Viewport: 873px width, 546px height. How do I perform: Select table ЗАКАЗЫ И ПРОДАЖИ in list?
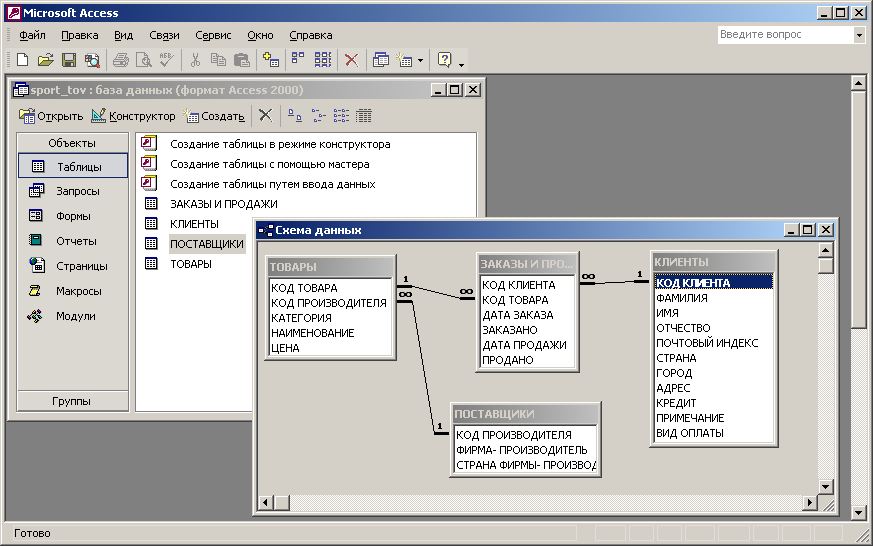click(224, 204)
